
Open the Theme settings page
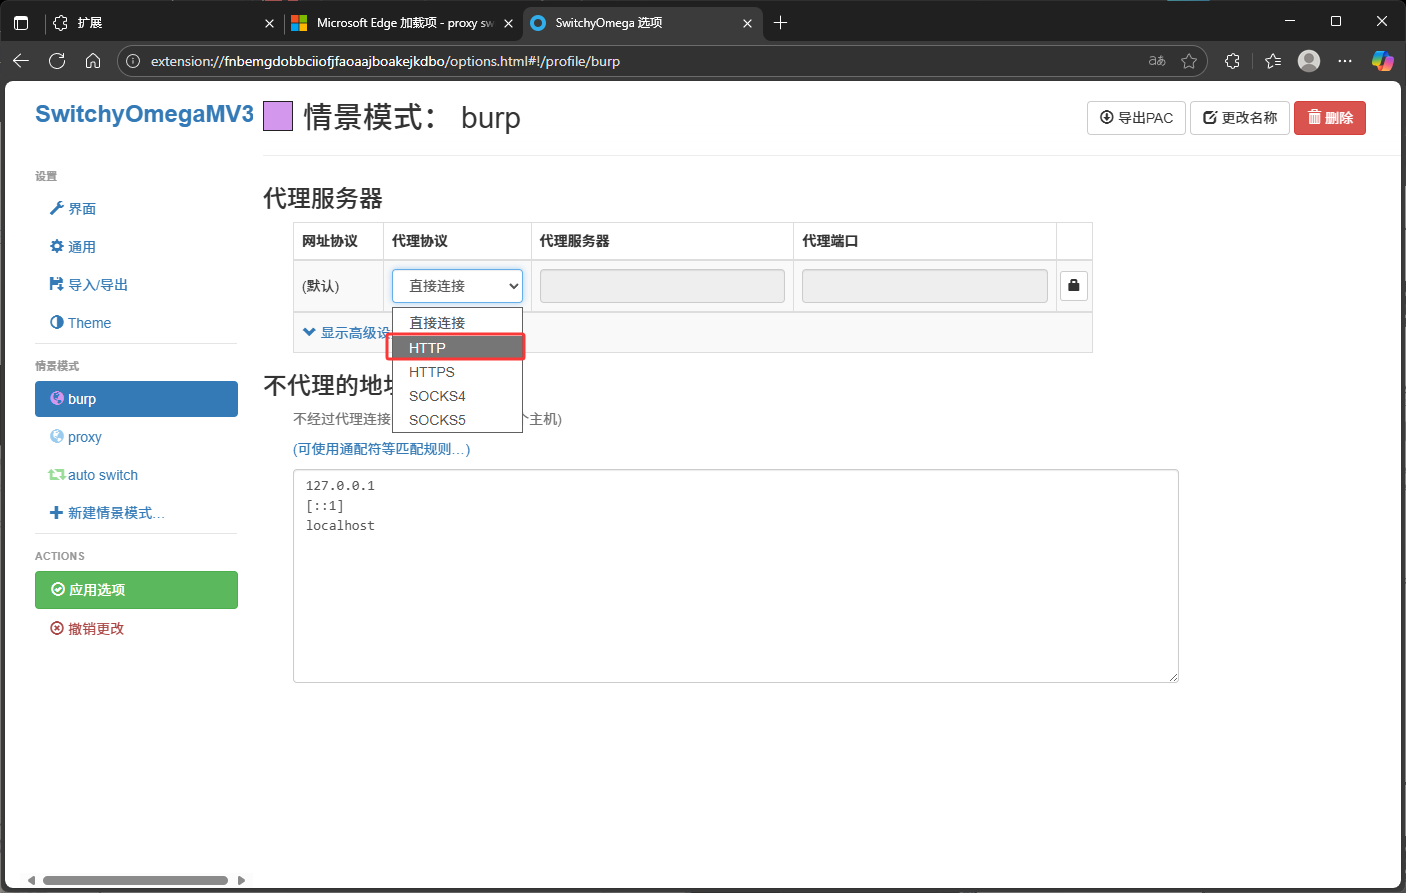click(81, 323)
